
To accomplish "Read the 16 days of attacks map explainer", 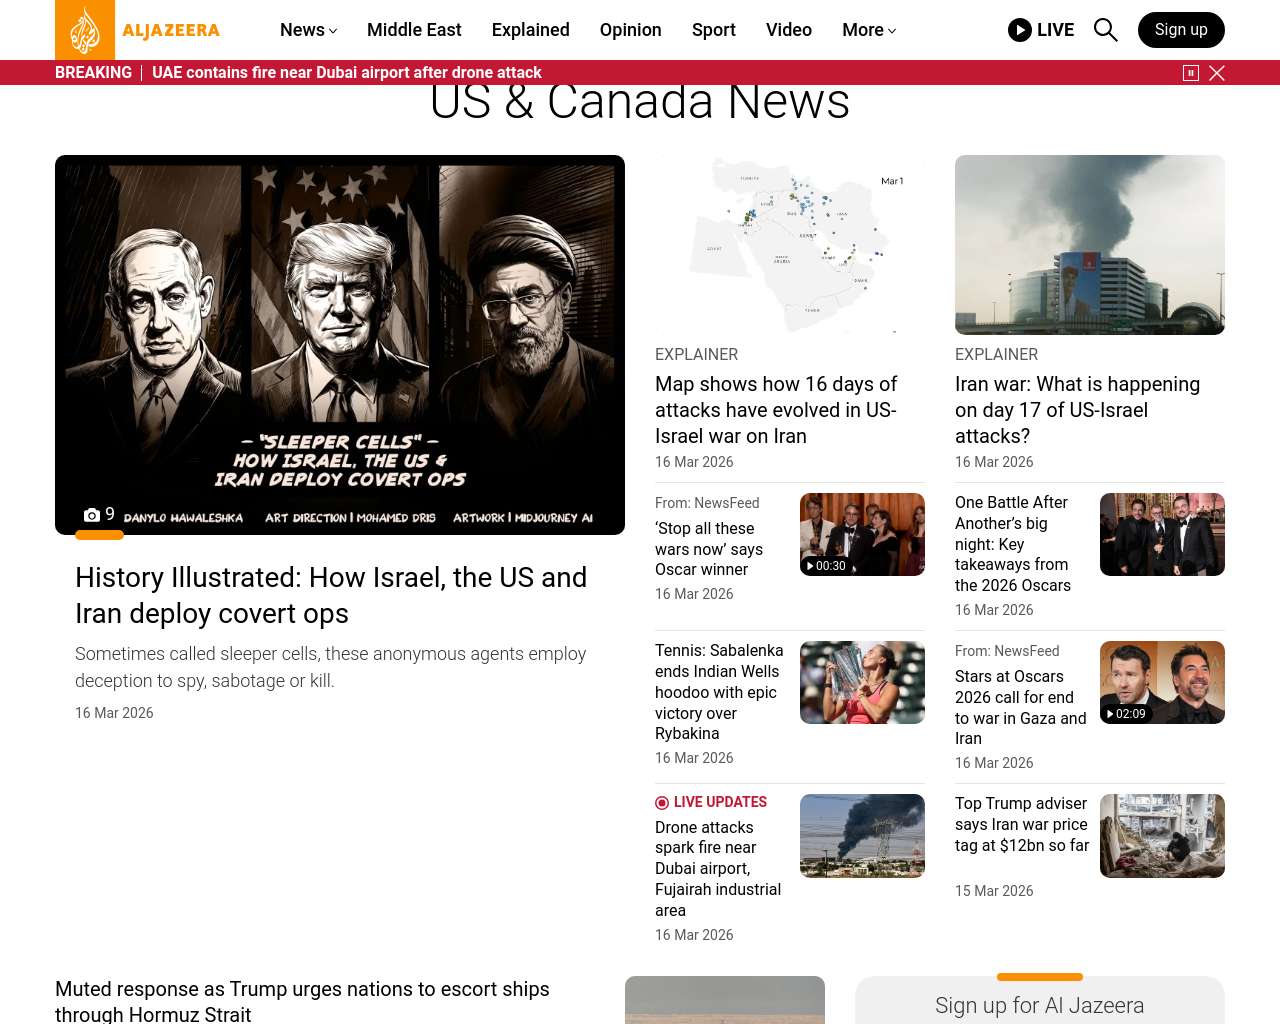I will click(x=776, y=410).
